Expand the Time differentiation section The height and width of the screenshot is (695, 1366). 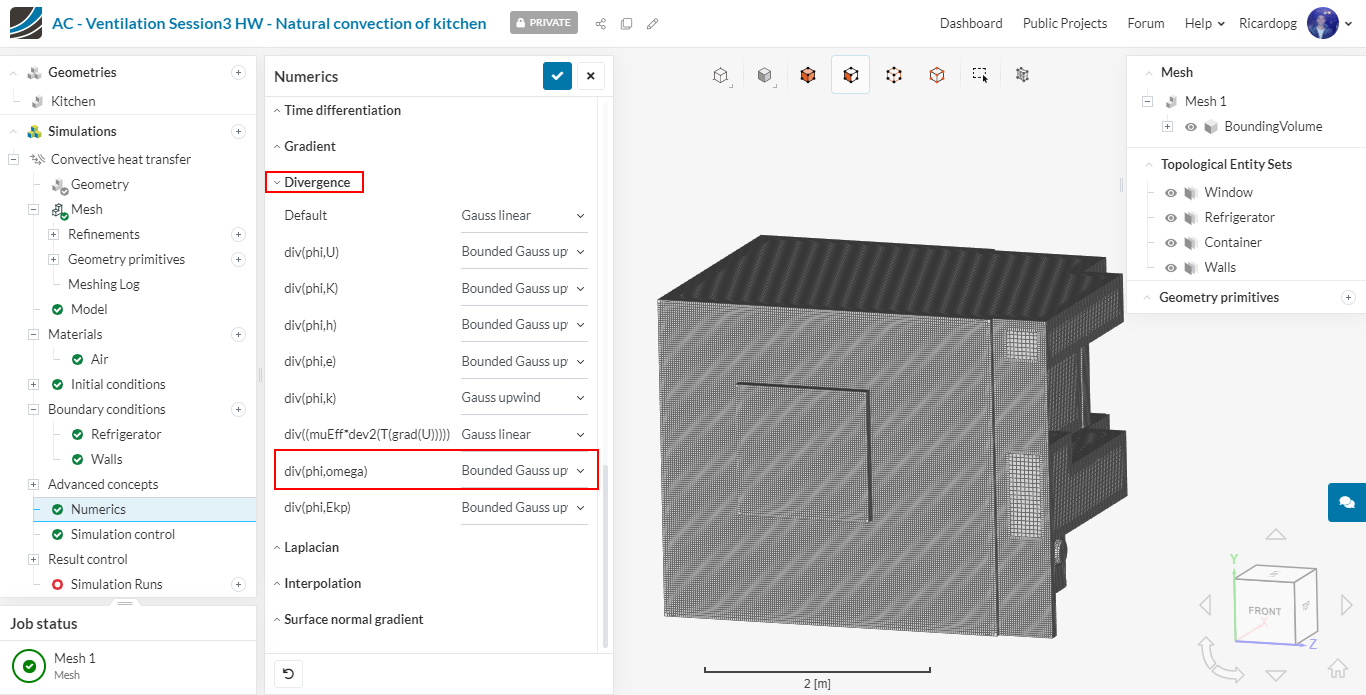(x=337, y=110)
